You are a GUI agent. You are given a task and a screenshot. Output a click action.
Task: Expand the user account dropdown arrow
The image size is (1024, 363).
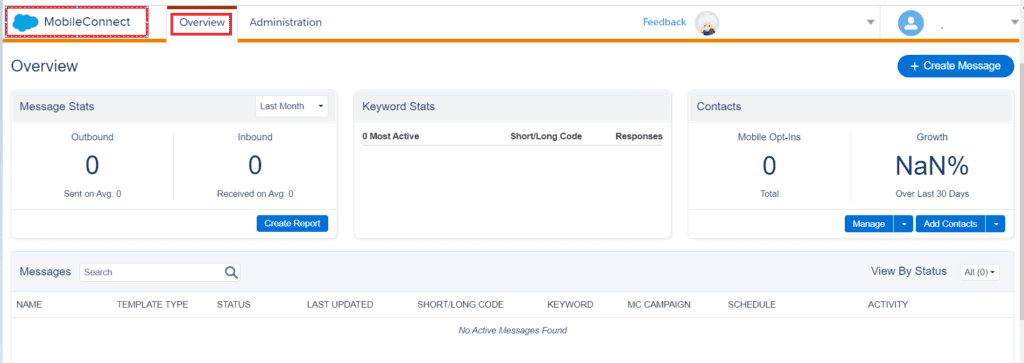pos(1014,23)
